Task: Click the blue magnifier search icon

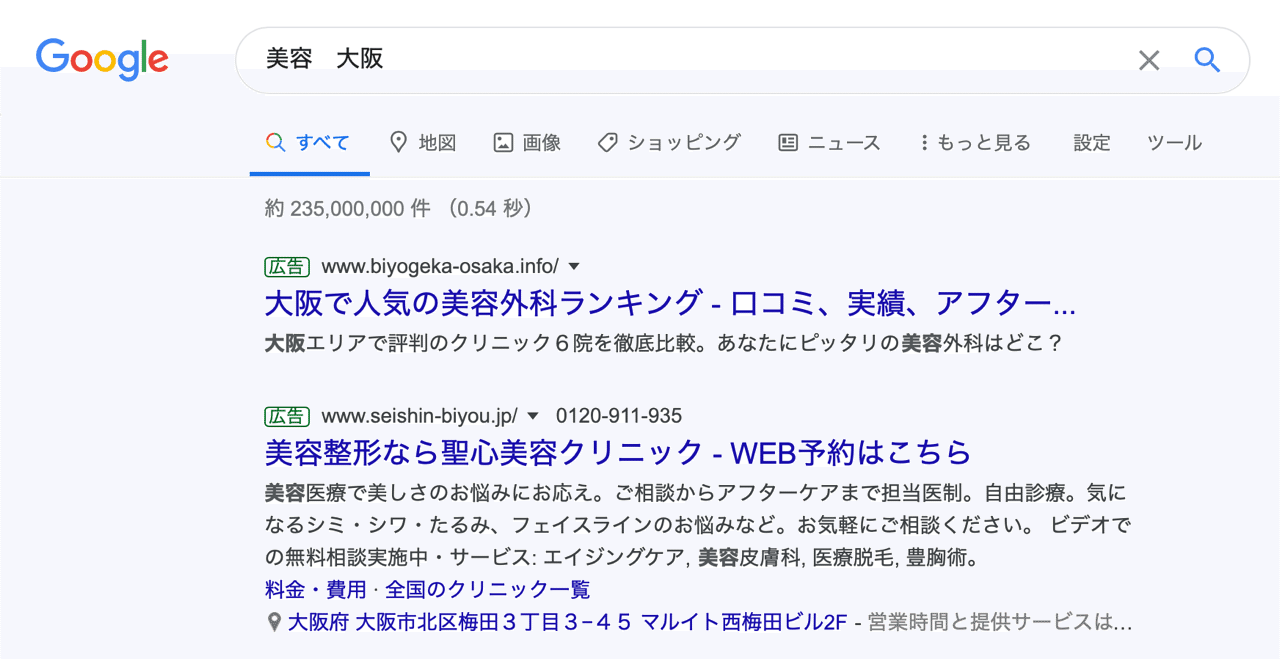Action: pos(1207,60)
